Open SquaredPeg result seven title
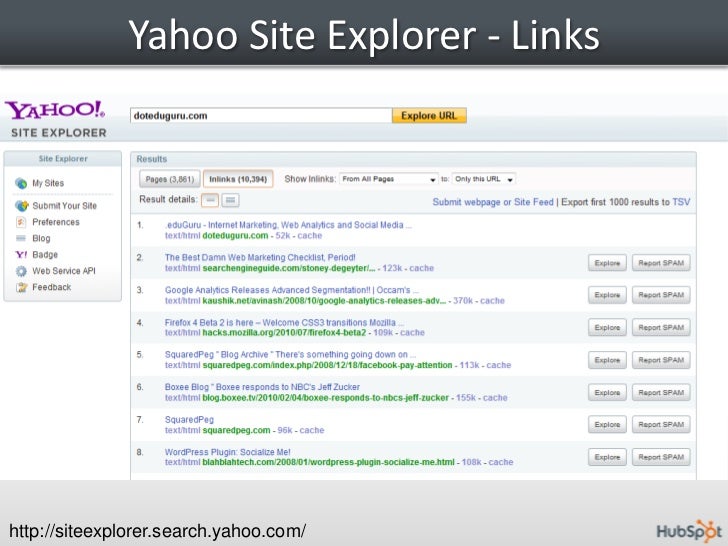The image size is (728, 546). point(189,419)
